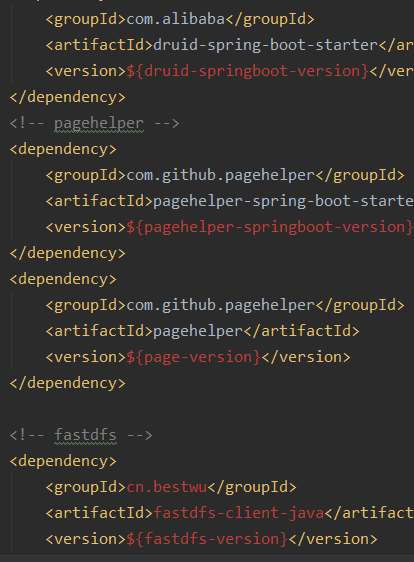
Task: Click closing dependency tag above pagehelper comment
Action: coord(67,97)
